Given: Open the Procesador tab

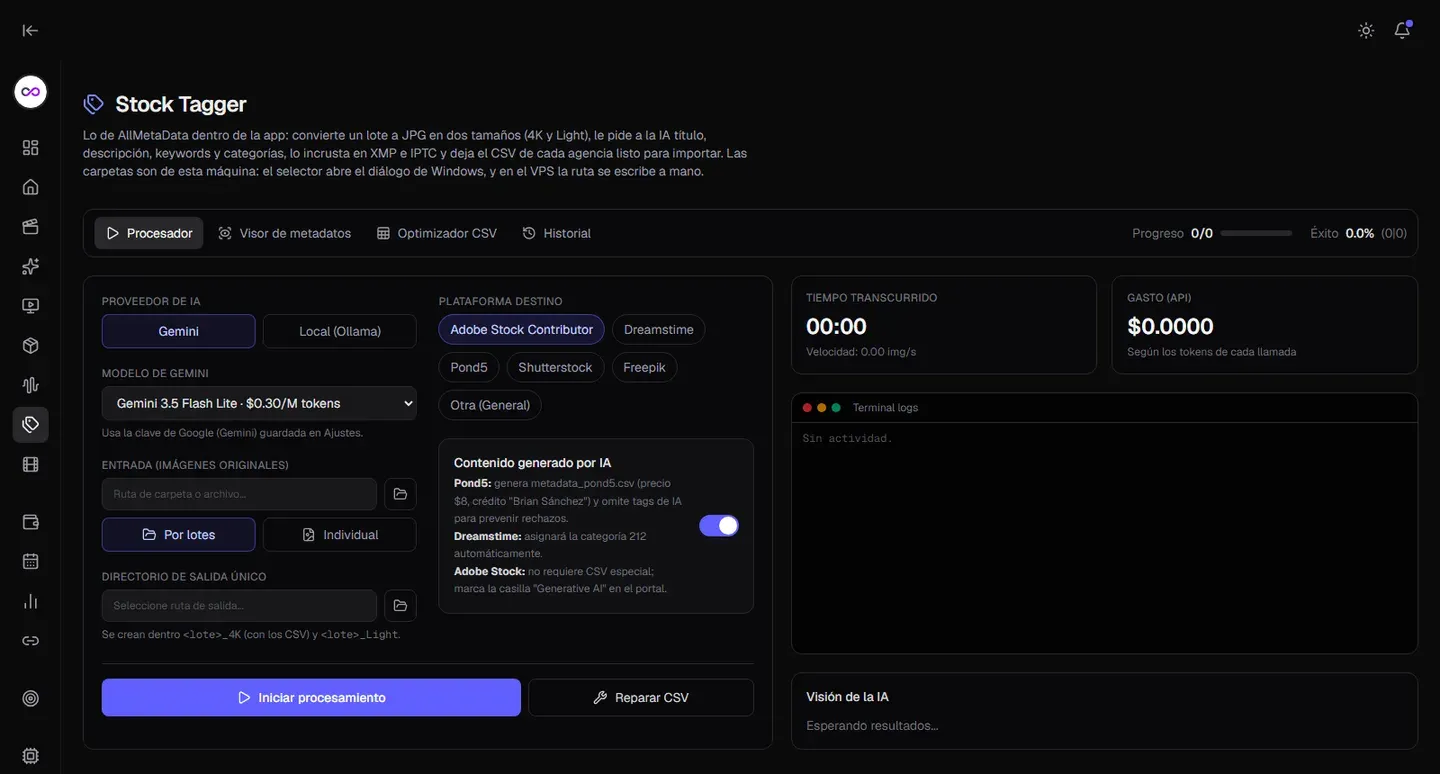Looking at the screenshot, I should click(149, 233).
